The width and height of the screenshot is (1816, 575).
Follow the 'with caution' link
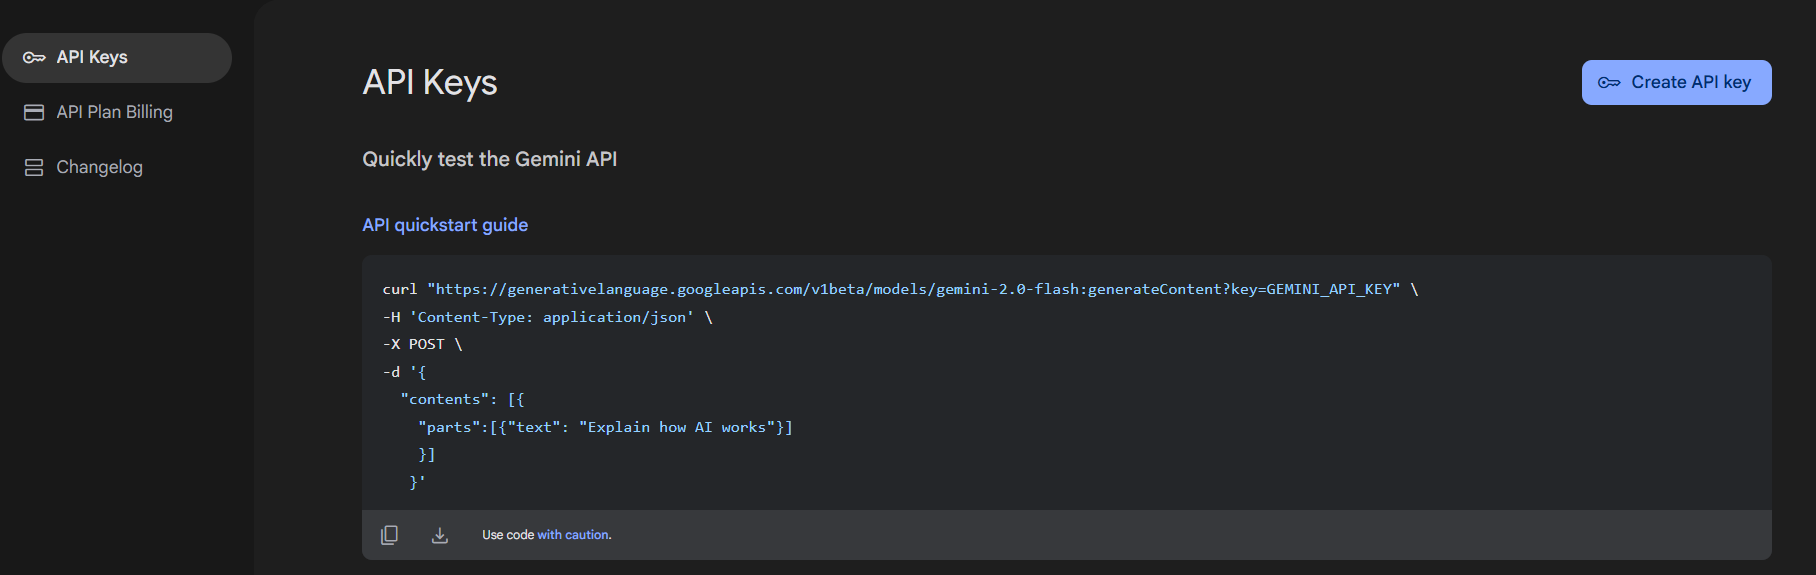(574, 535)
